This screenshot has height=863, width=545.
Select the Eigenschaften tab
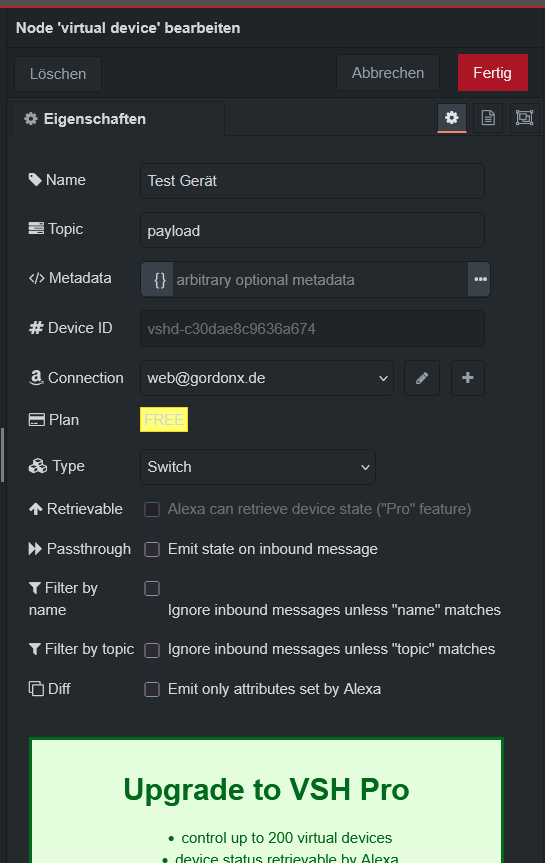(x=118, y=119)
